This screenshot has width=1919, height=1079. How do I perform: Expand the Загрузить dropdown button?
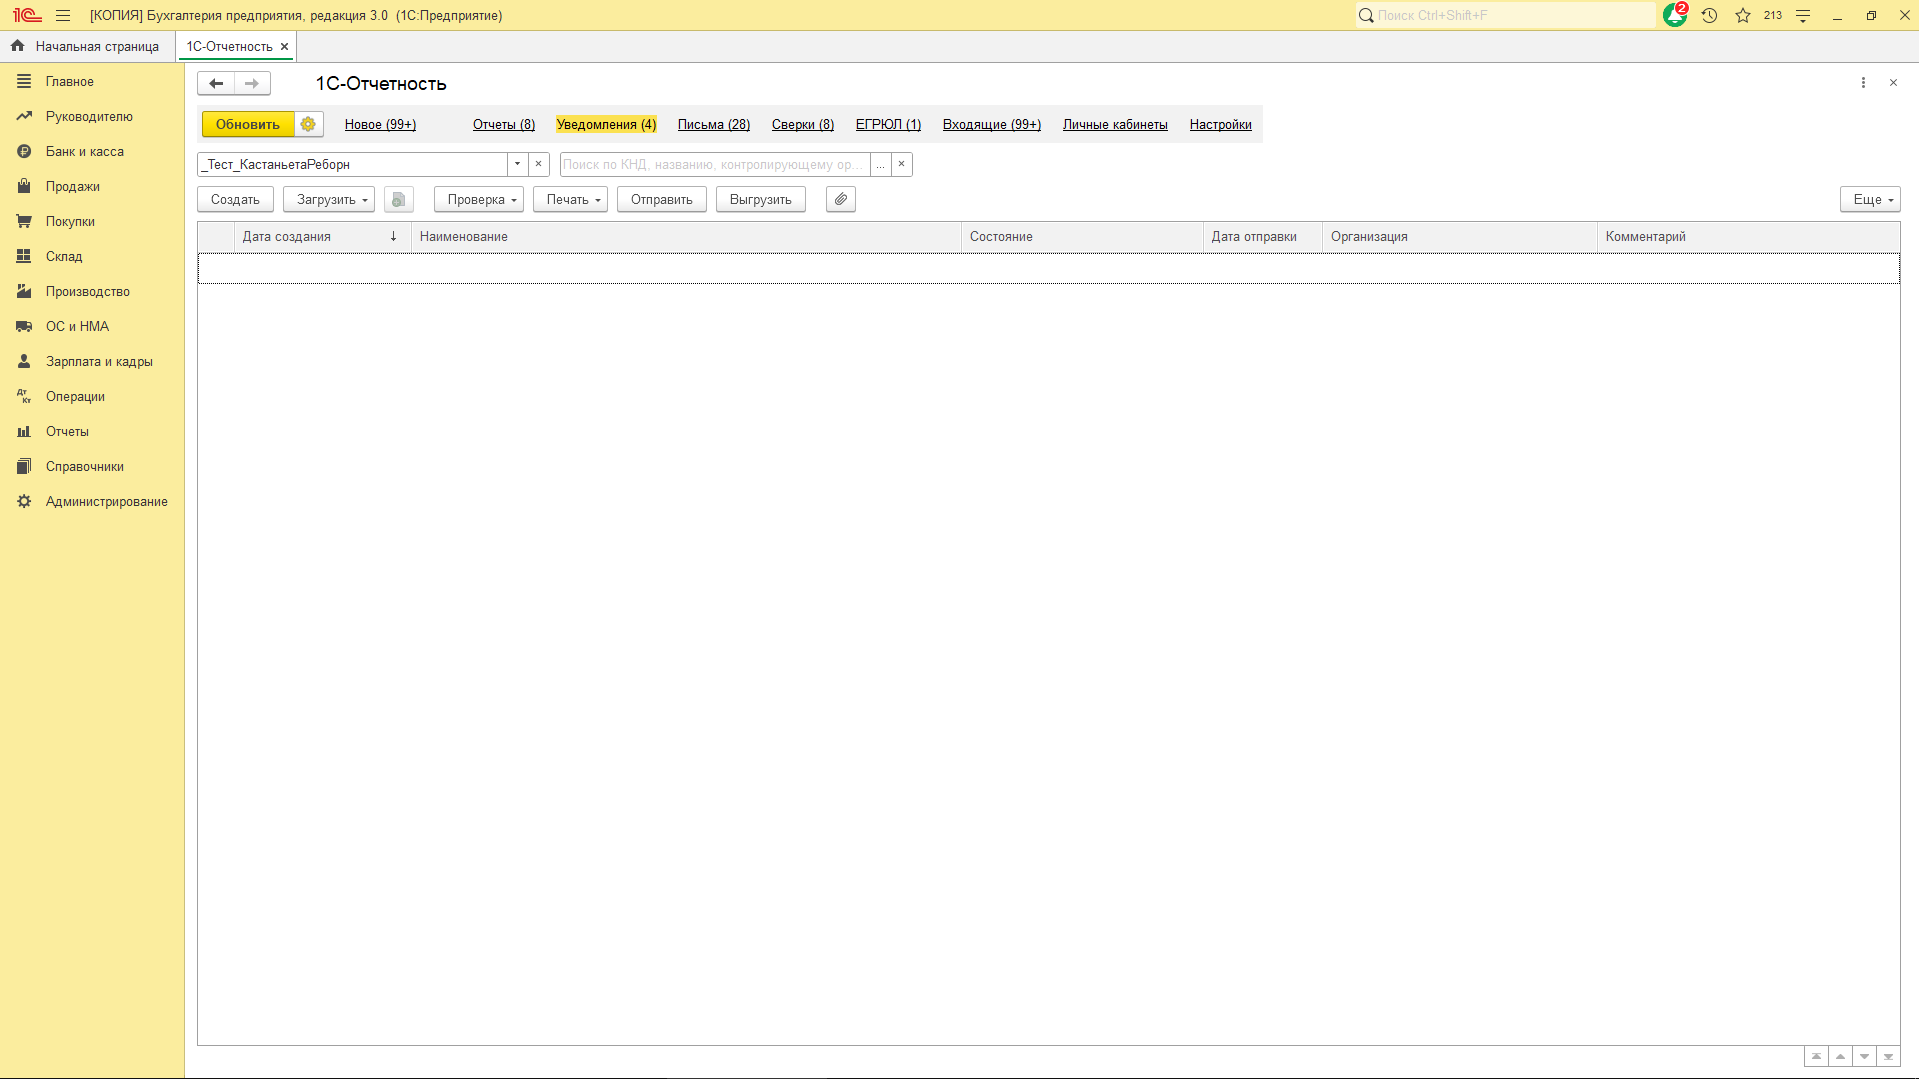pos(329,199)
